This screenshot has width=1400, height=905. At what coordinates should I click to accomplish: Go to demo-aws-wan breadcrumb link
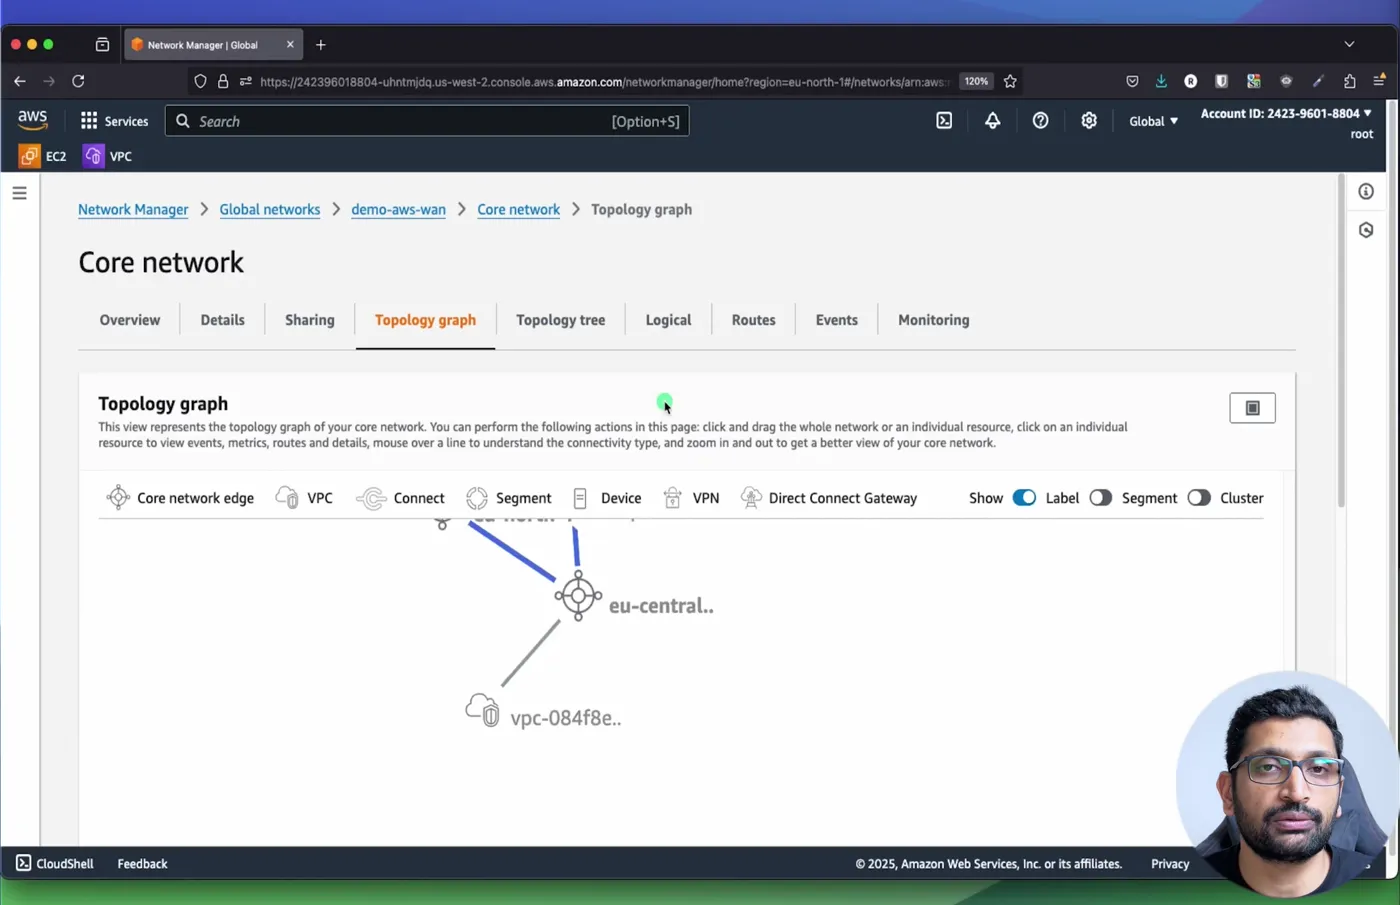click(x=398, y=209)
